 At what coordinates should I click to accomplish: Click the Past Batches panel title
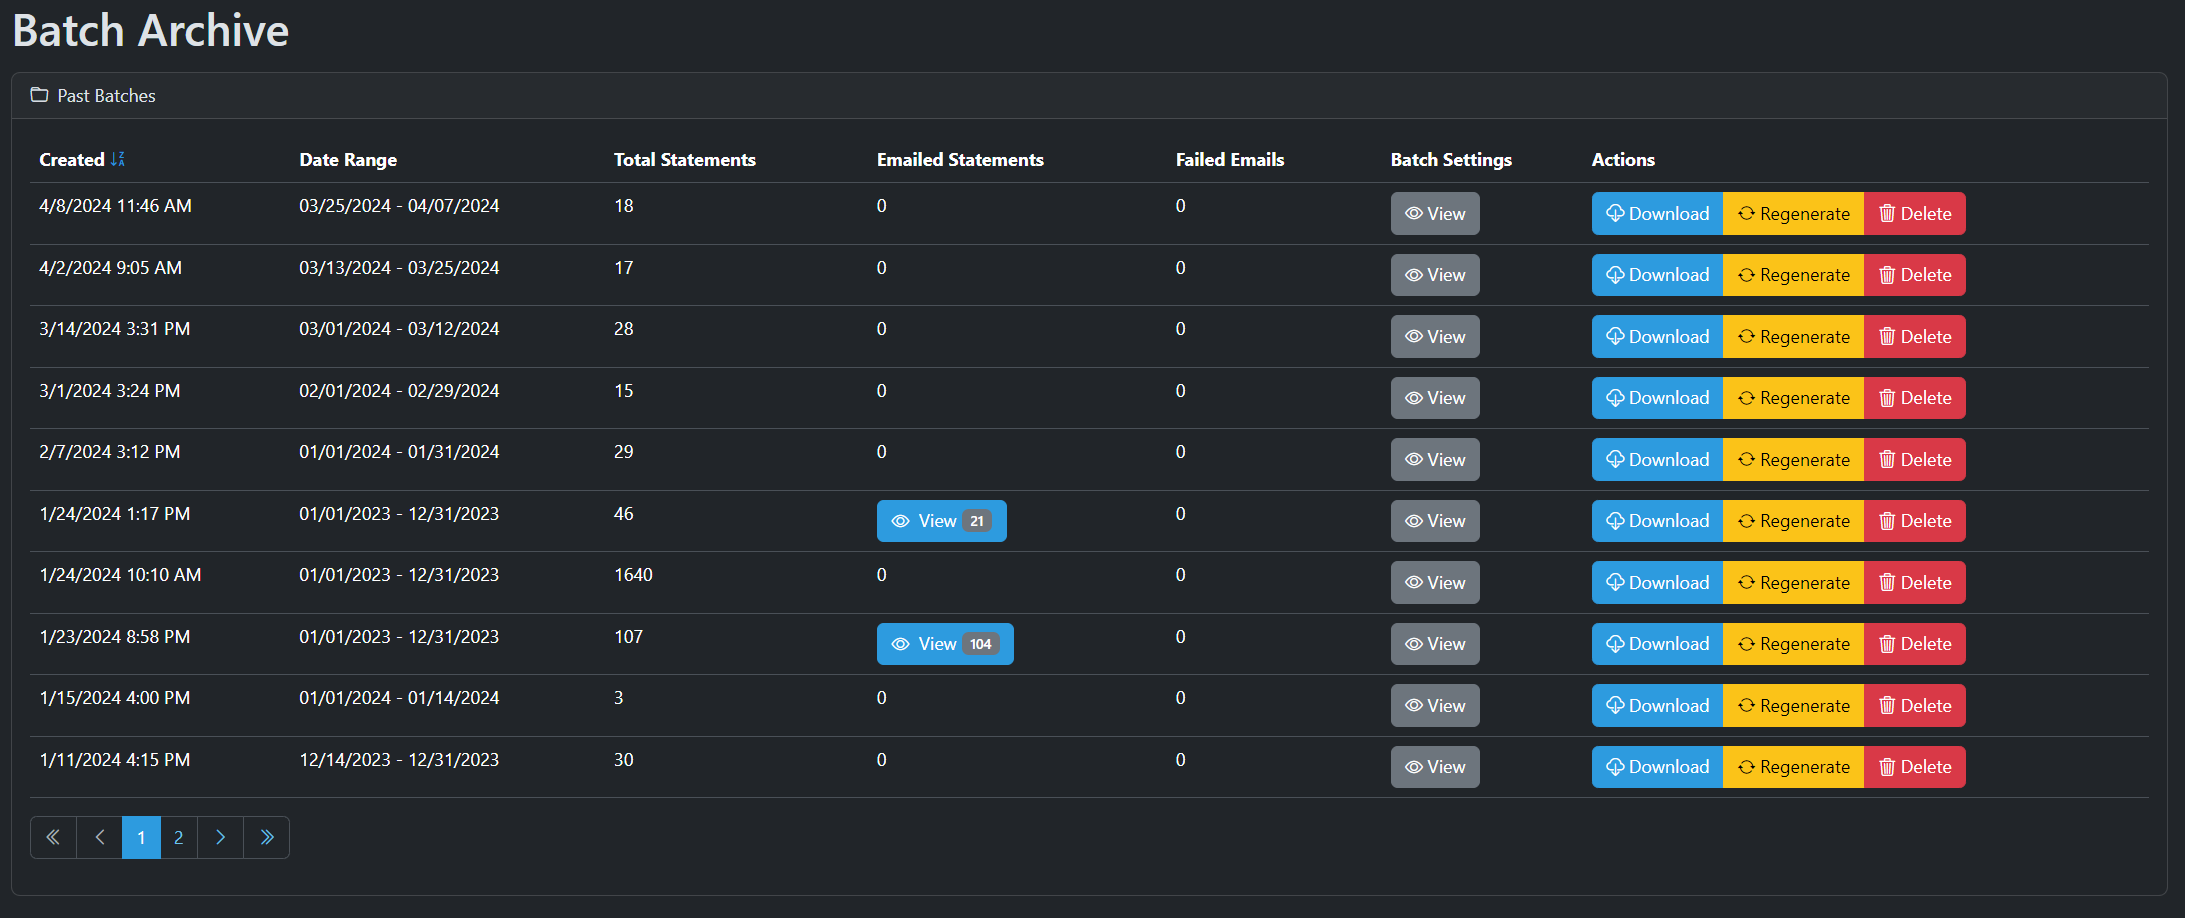pyautogui.click(x=106, y=96)
